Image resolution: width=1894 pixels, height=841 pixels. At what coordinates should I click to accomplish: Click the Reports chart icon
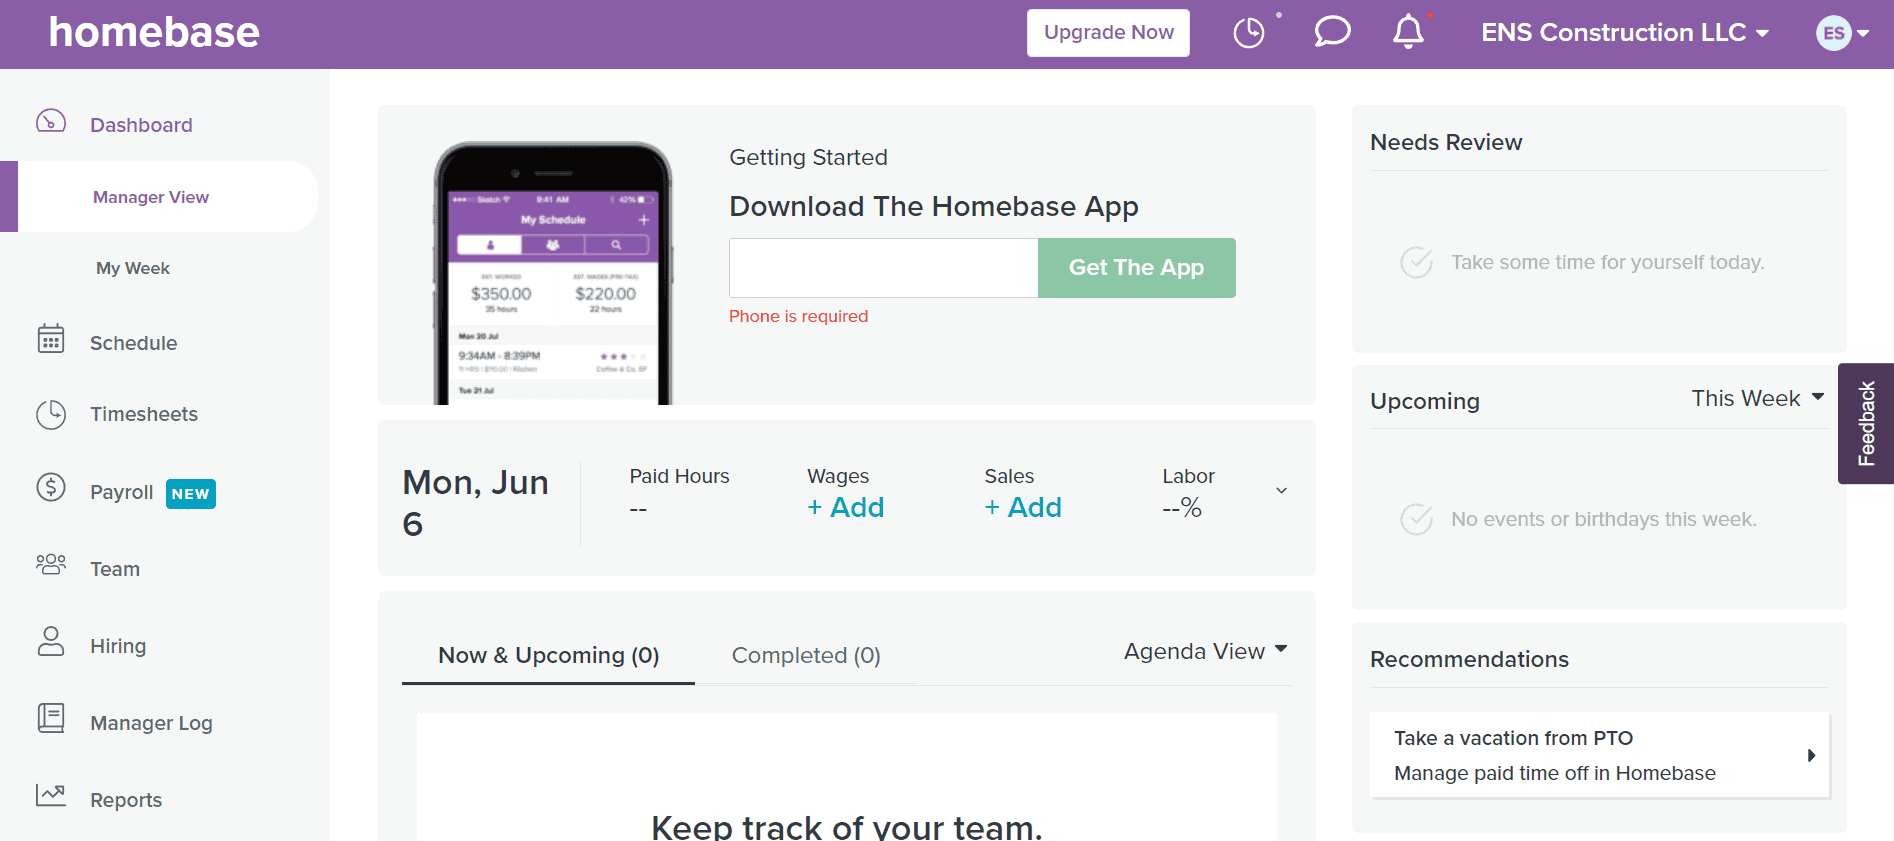click(x=51, y=795)
